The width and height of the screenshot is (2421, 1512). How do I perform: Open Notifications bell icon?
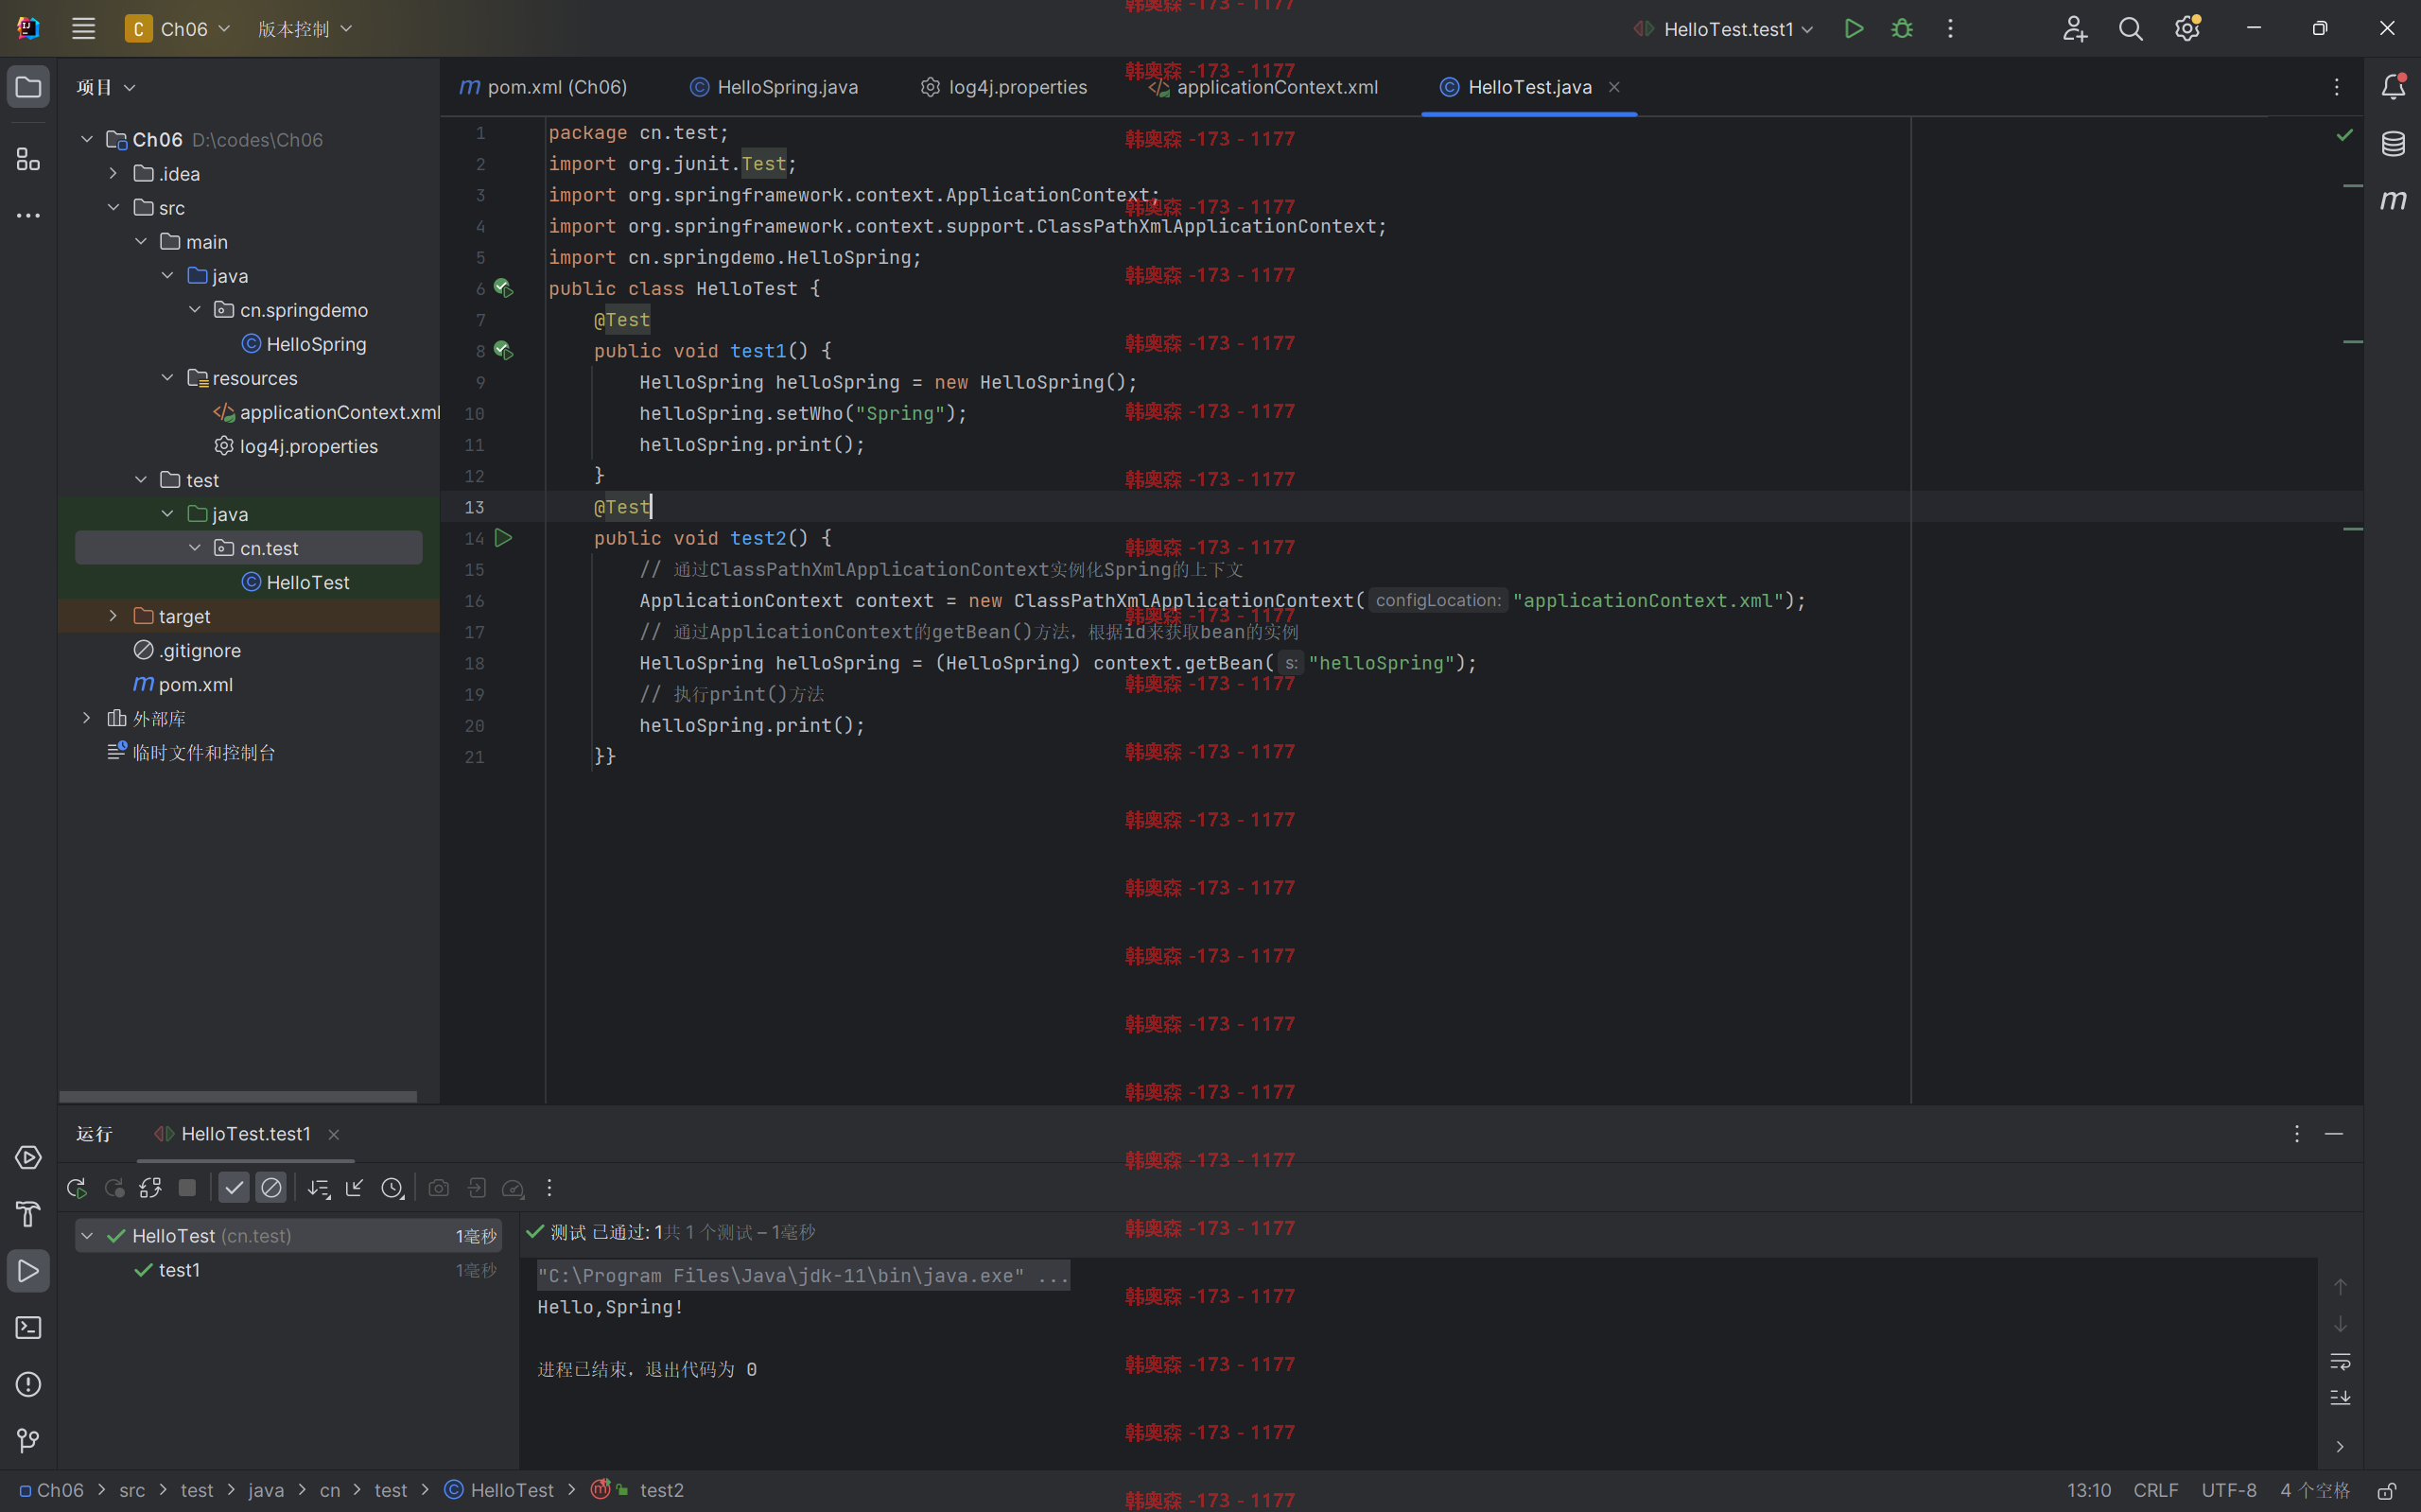click(2392, 87)
